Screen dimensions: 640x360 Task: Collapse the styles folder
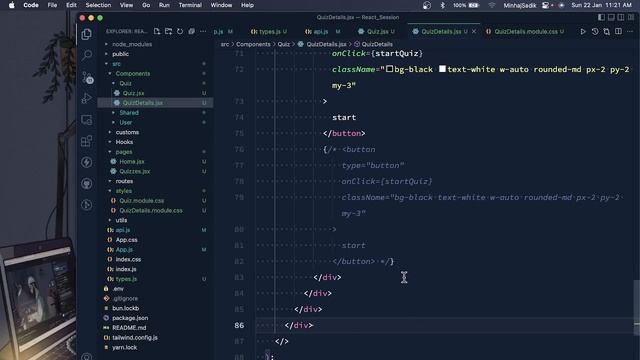point(124,191)
